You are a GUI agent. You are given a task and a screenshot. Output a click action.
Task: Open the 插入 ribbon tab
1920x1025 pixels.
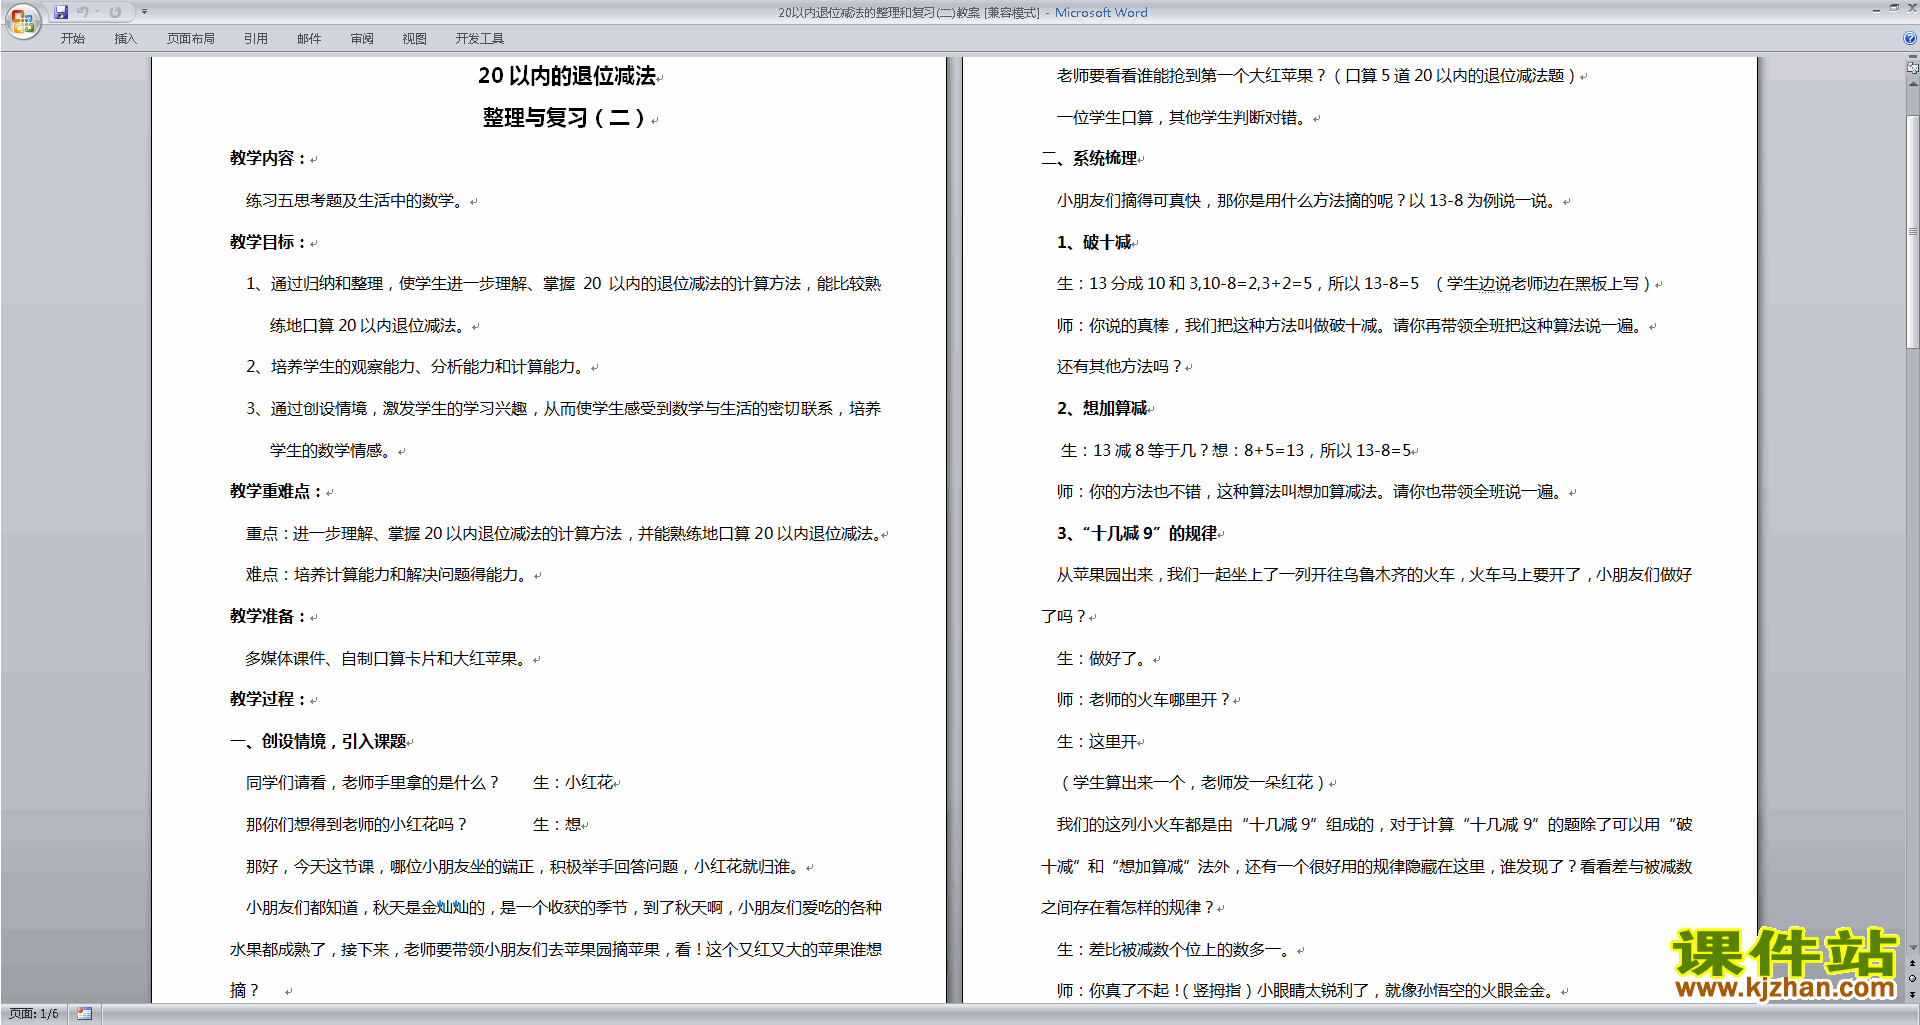coord(125,39)
